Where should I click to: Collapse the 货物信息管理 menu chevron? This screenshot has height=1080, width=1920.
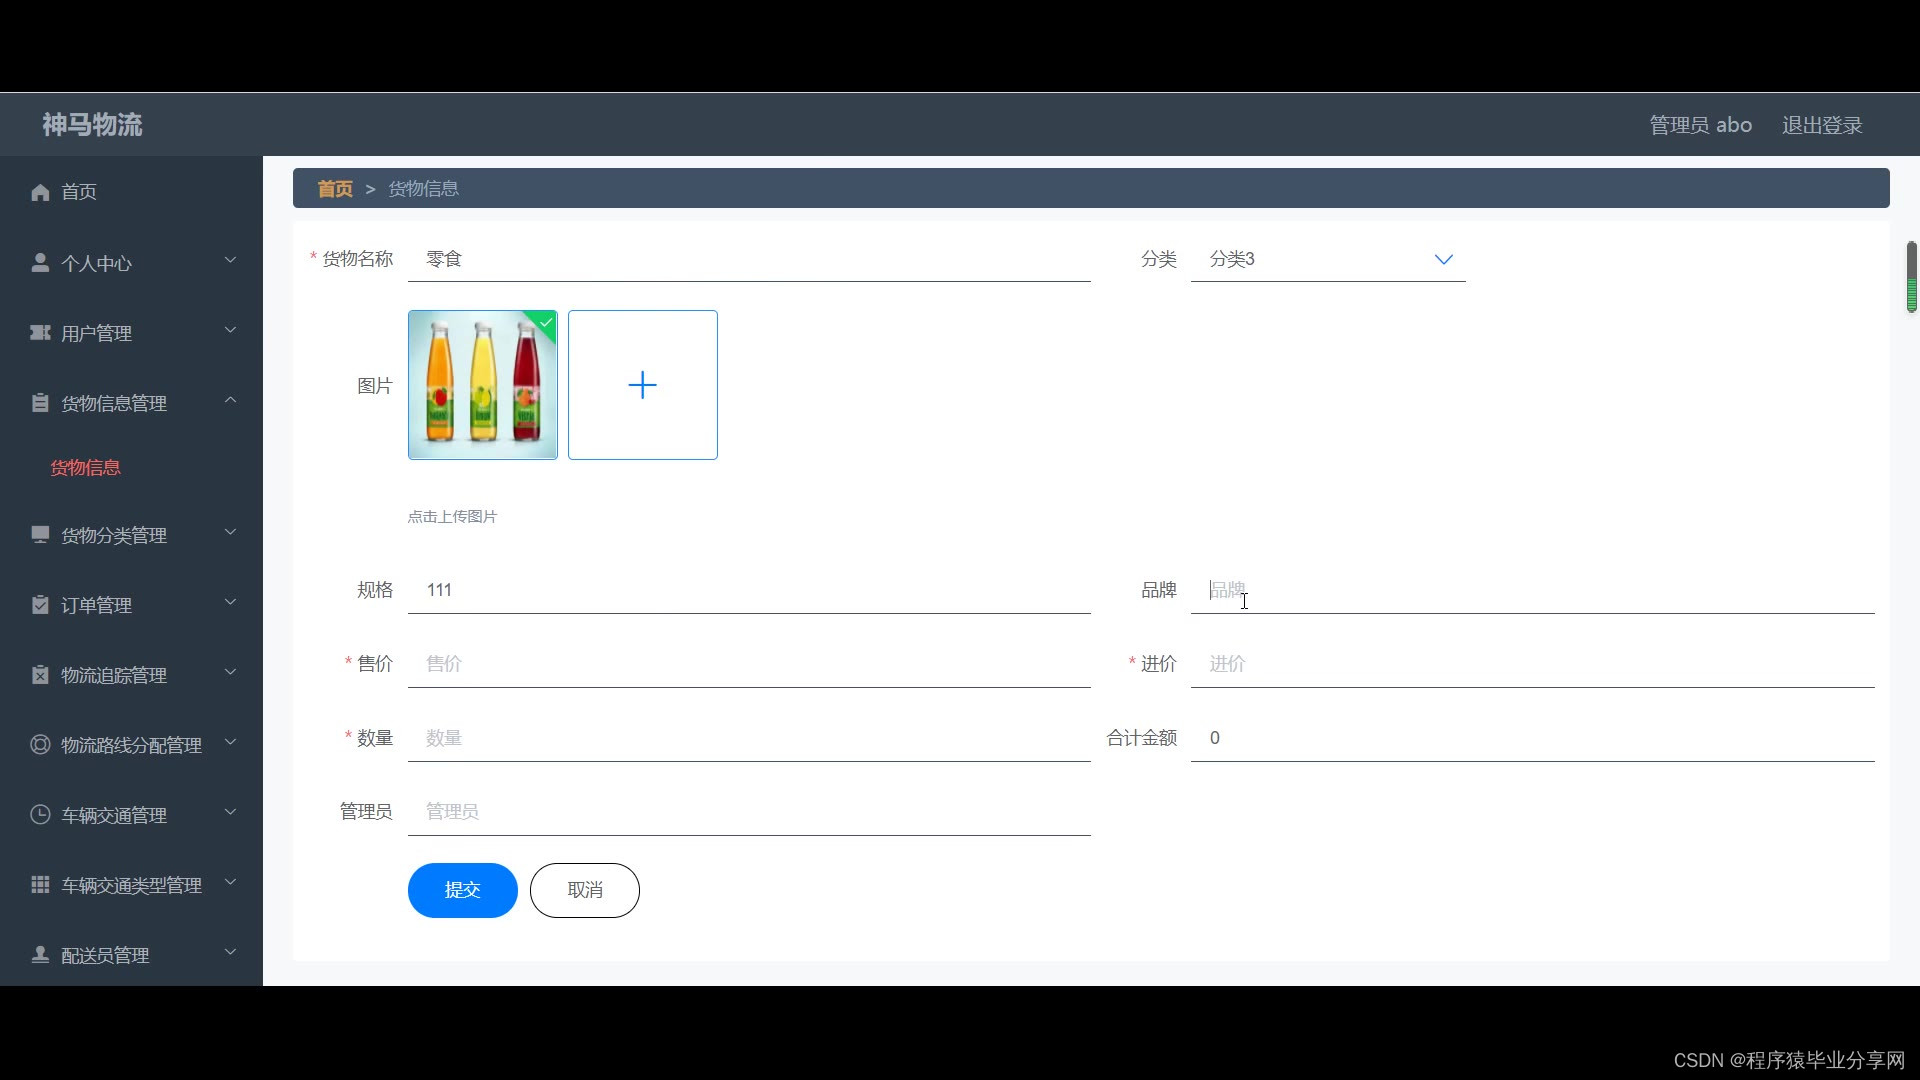[230, 401]
